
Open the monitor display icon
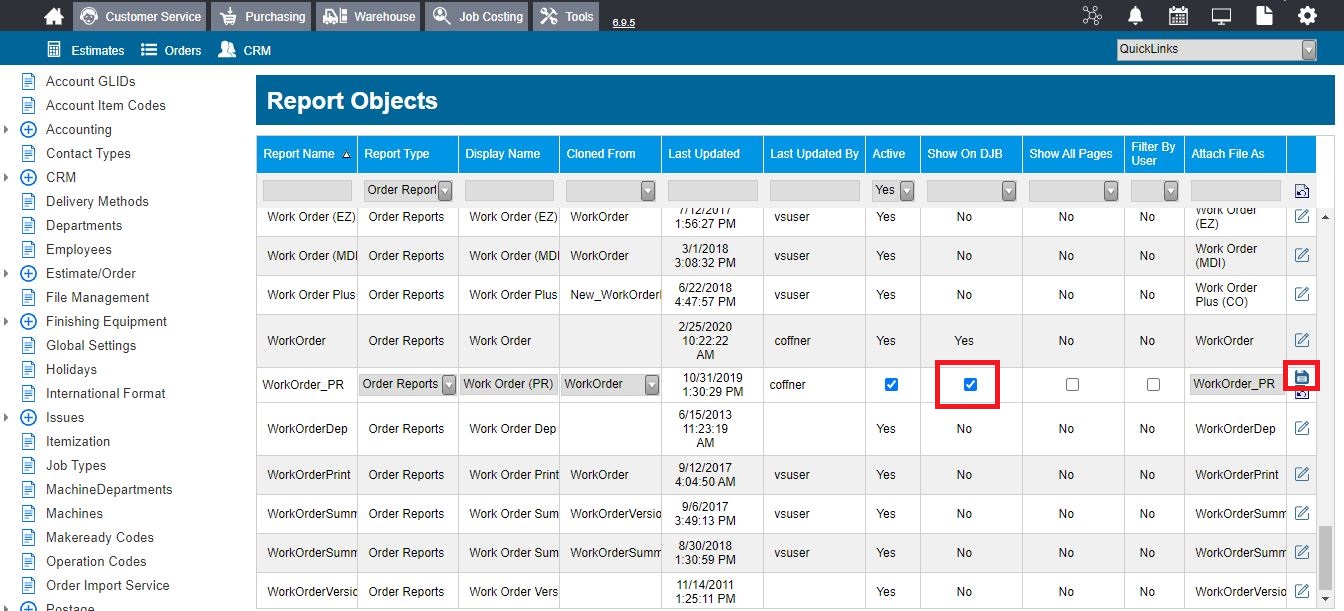tap(1221, 16)
